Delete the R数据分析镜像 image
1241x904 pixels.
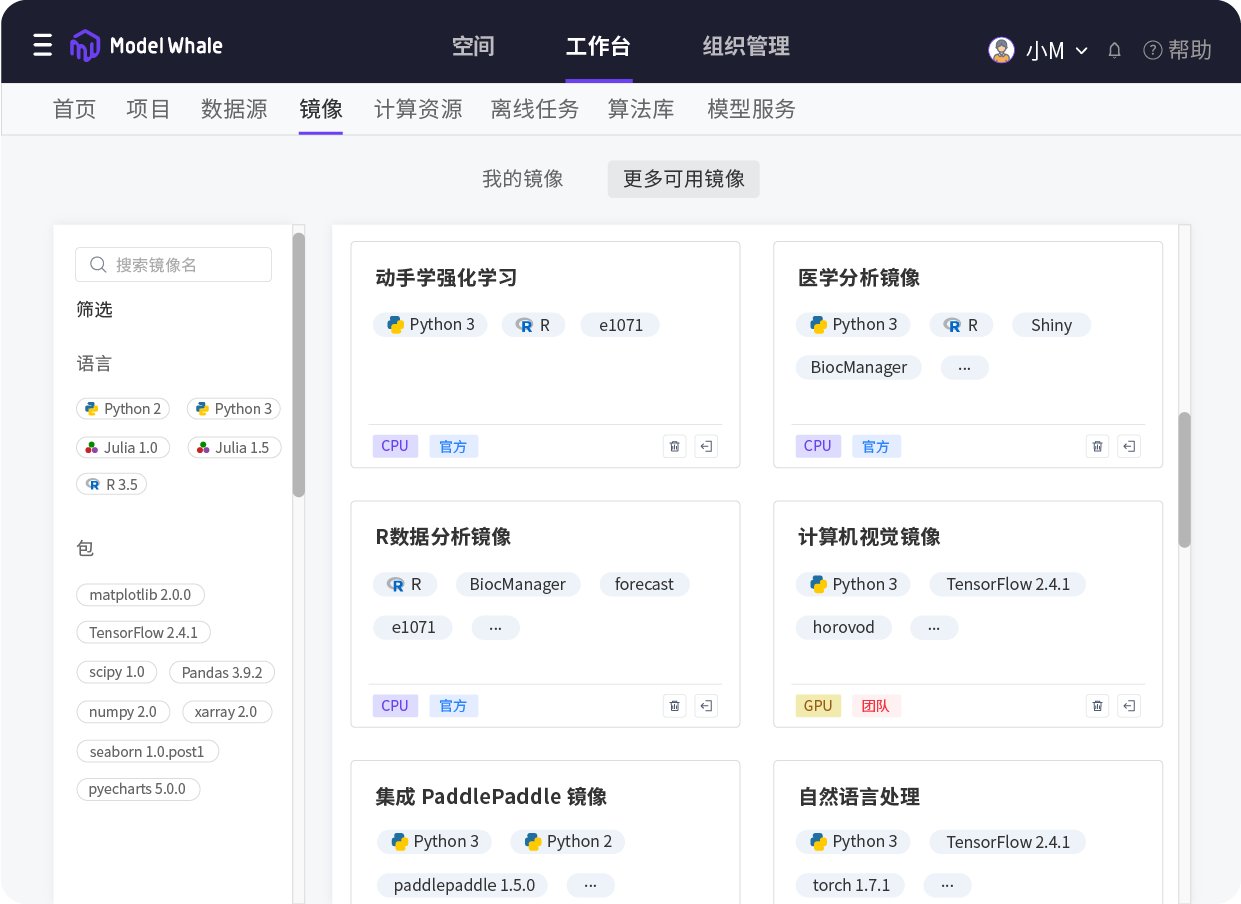675,706
